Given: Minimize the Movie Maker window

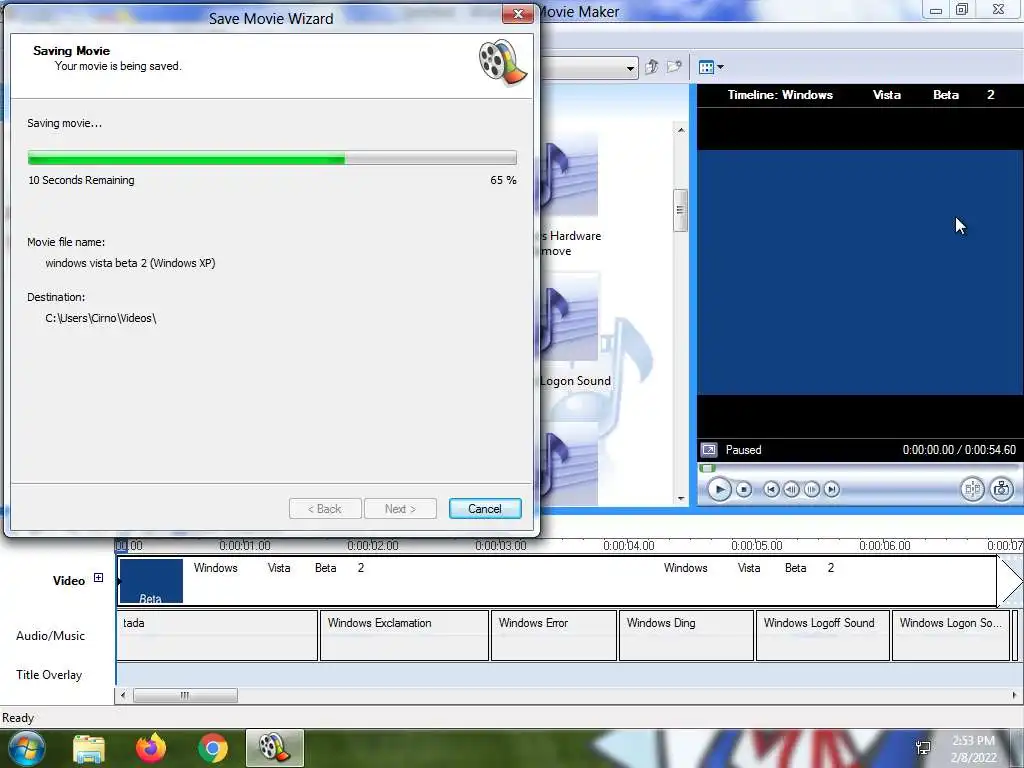Looking at the screenshot, I should (x=936, y=10).
